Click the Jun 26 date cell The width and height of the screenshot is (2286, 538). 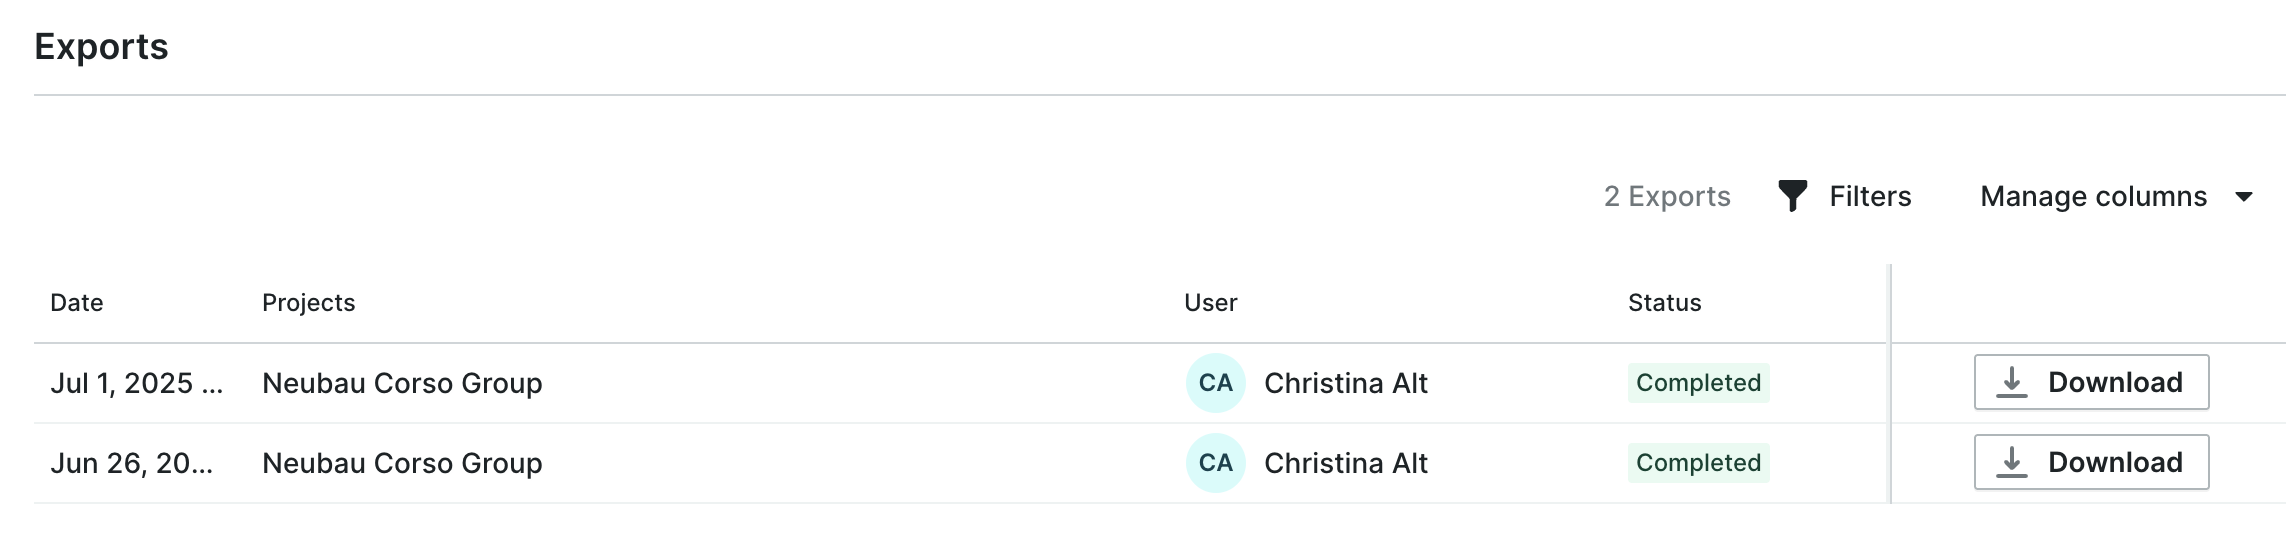tap(131, 463)
